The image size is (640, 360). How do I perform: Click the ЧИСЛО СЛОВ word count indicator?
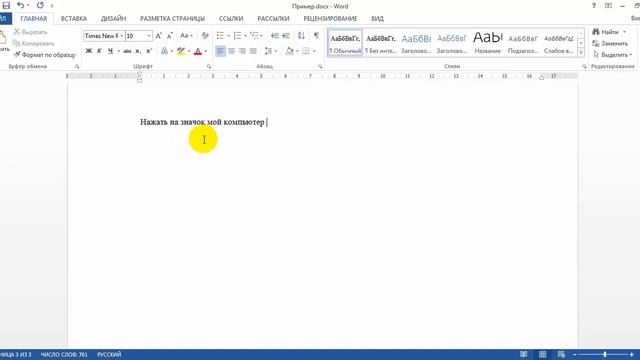point(64,354)
